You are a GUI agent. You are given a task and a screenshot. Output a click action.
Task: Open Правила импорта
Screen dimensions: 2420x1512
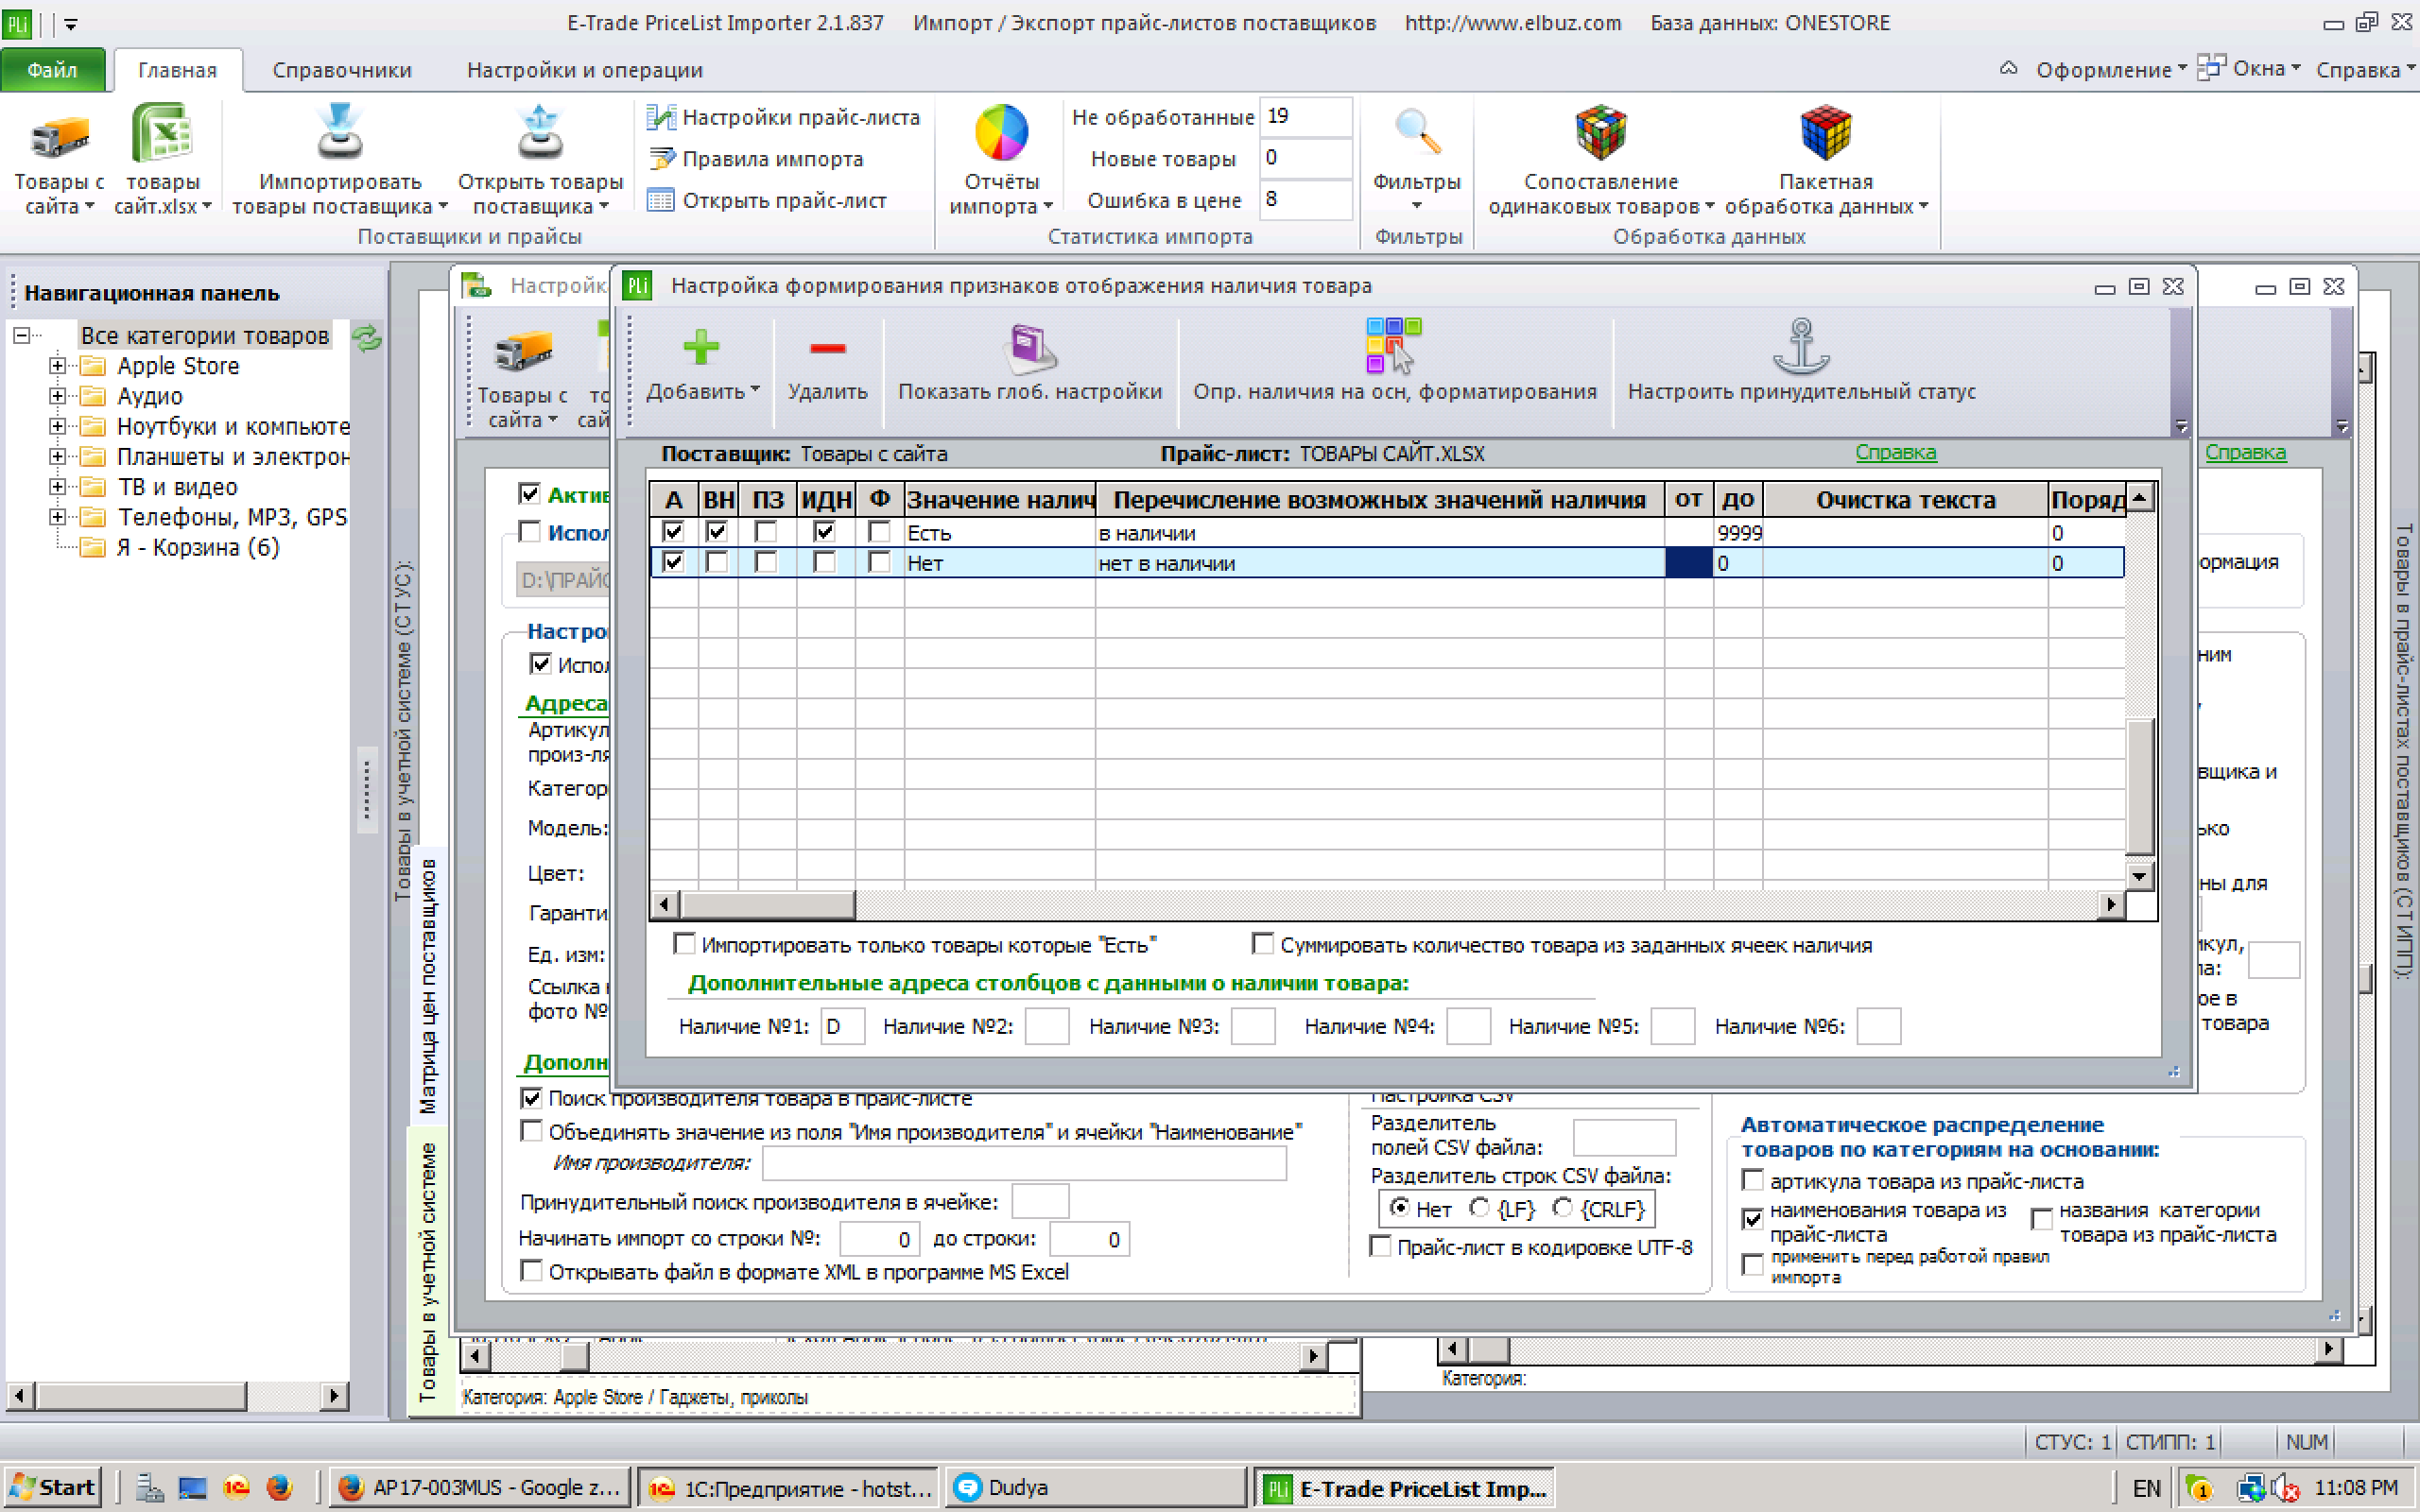click(756, 159)
